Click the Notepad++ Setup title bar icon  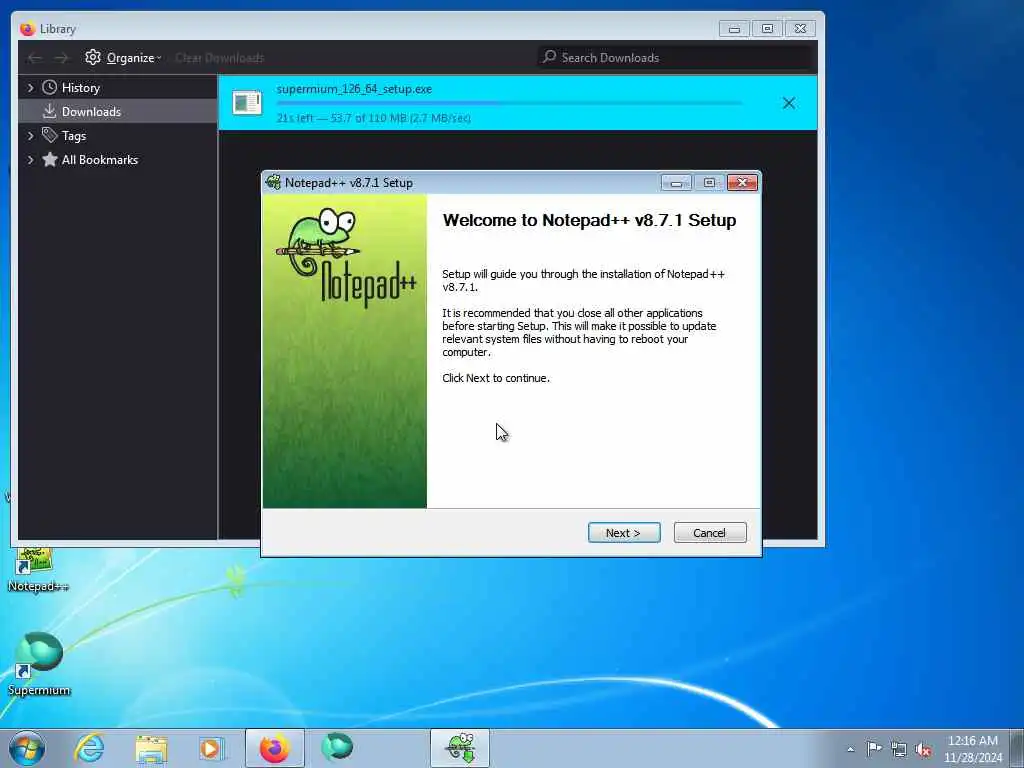[x=273, y=182]
